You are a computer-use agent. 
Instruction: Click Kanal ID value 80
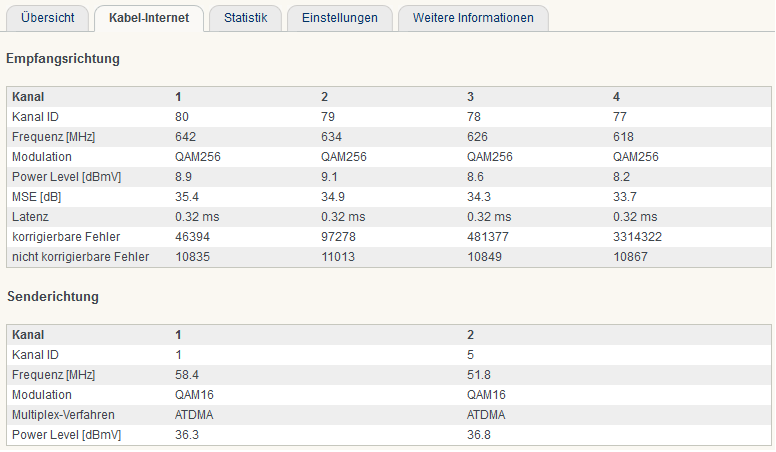point(182,117)
